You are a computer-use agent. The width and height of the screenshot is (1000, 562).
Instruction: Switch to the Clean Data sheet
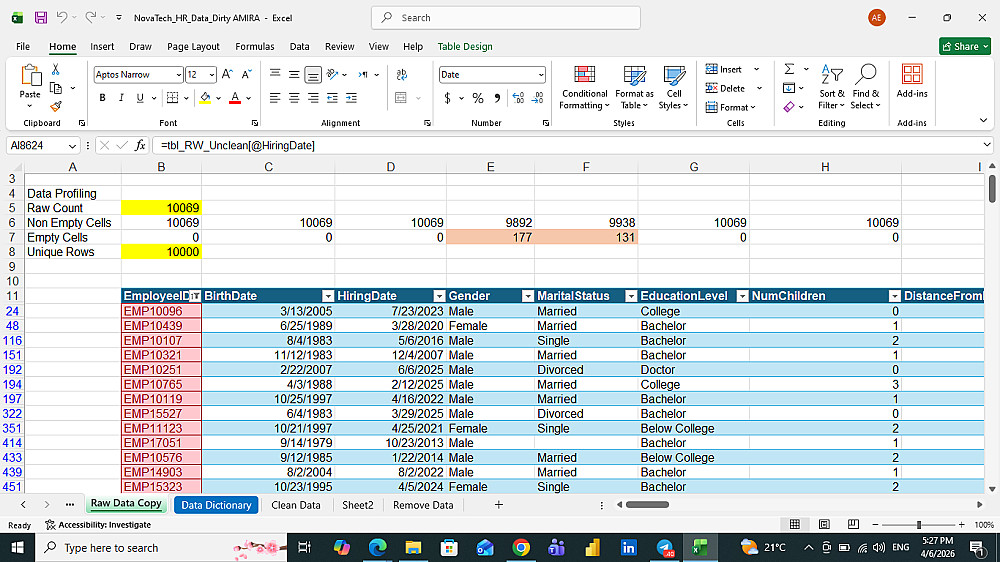[x=296, y=505]
